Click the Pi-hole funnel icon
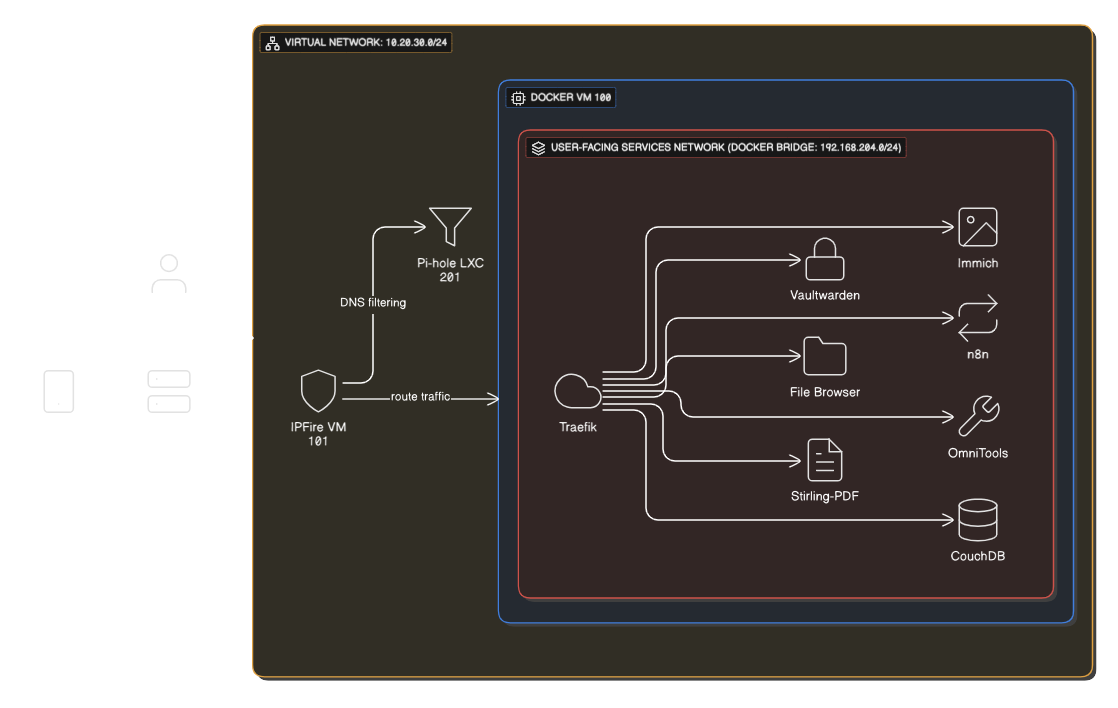This screenshot has height=708, width=1118. tap(450, 226)
